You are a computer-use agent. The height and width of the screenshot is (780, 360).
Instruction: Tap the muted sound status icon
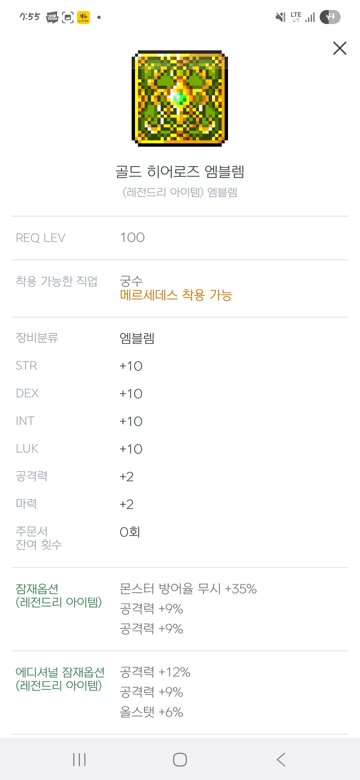pyautogui.click(x=280, y=17)
